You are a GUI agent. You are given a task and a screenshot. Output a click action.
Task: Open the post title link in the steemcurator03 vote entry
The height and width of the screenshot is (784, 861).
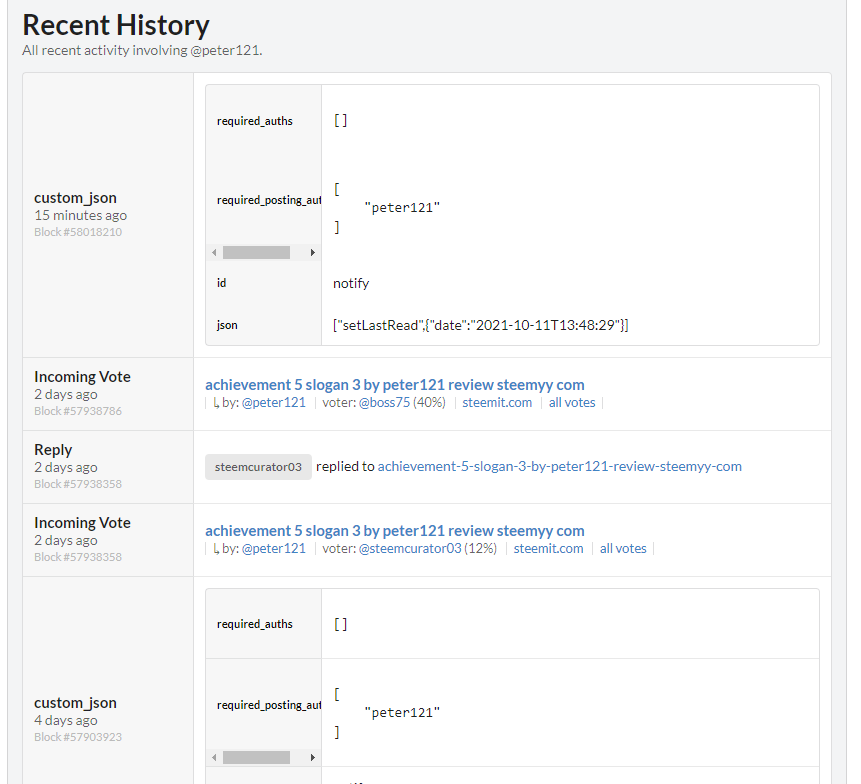(x=394, y=531)
